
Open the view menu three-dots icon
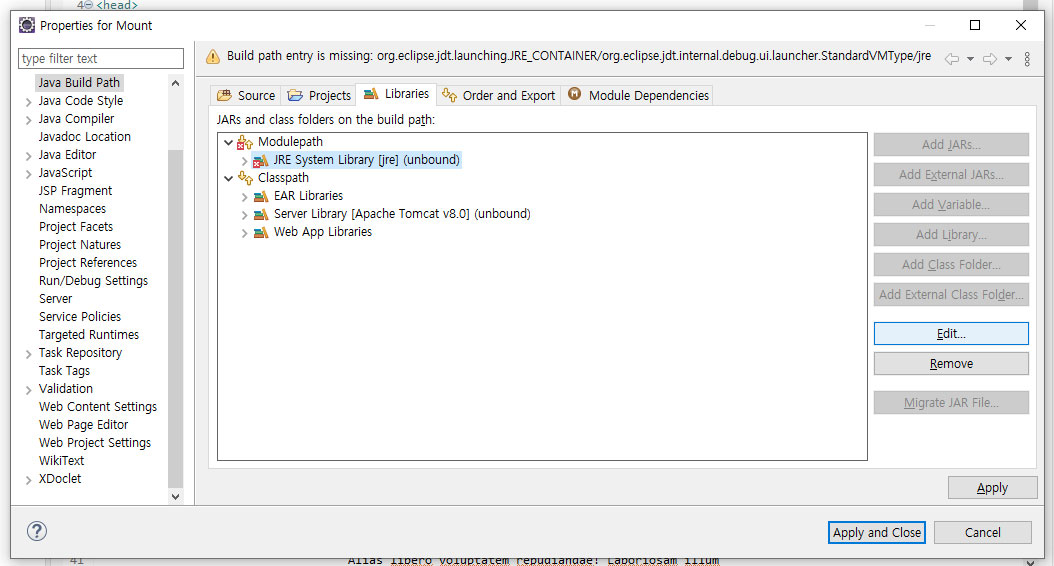(x=1027, y=58)
